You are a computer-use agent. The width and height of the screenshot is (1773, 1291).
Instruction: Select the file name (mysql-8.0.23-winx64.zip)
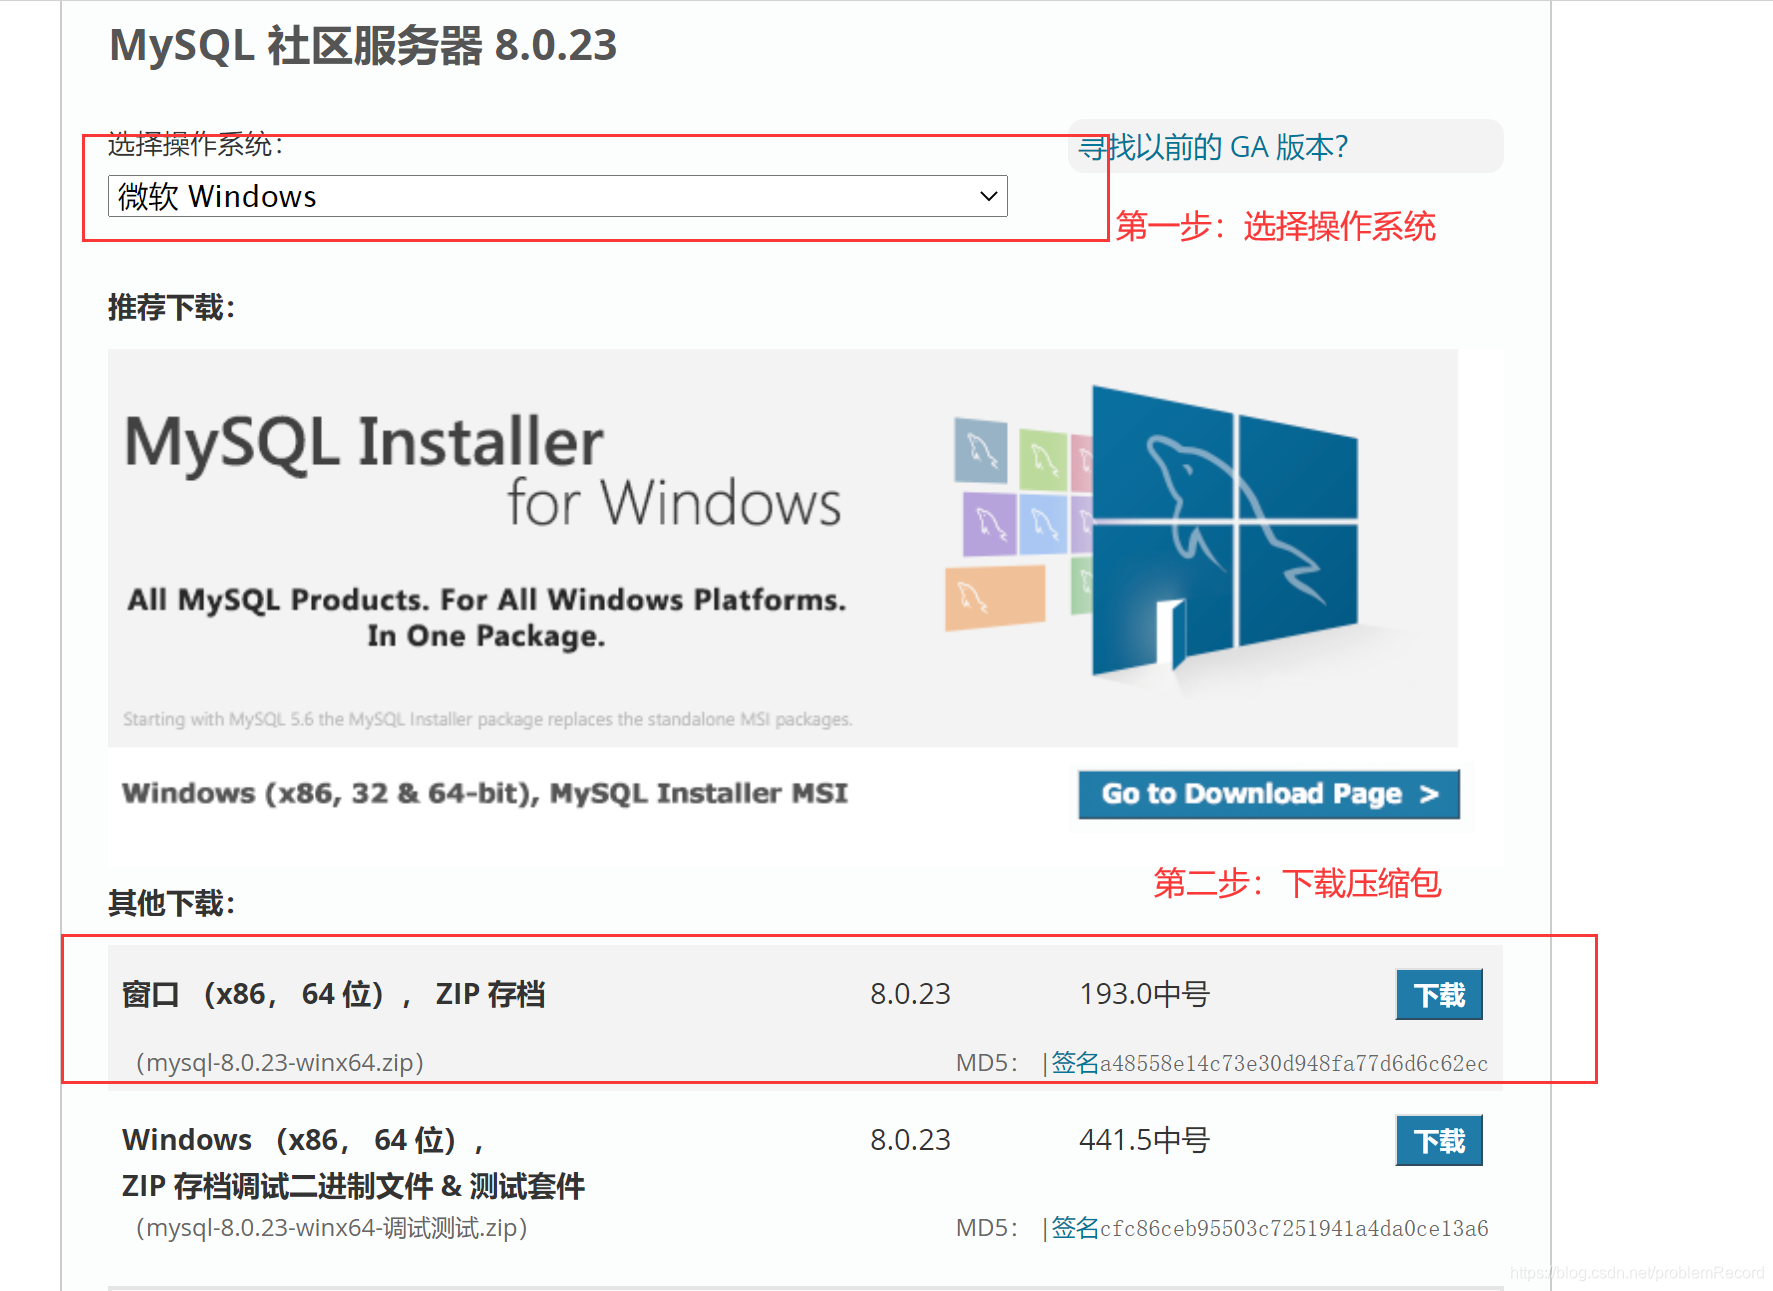(x=280, y=1062)
